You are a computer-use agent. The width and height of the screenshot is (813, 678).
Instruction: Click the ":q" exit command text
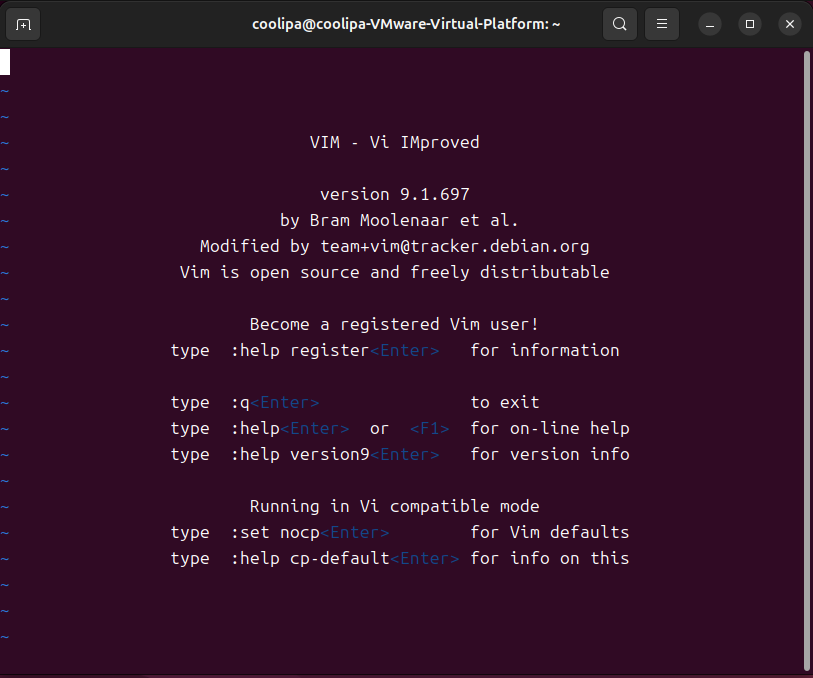pyautogui.click(x=240, y=403)
